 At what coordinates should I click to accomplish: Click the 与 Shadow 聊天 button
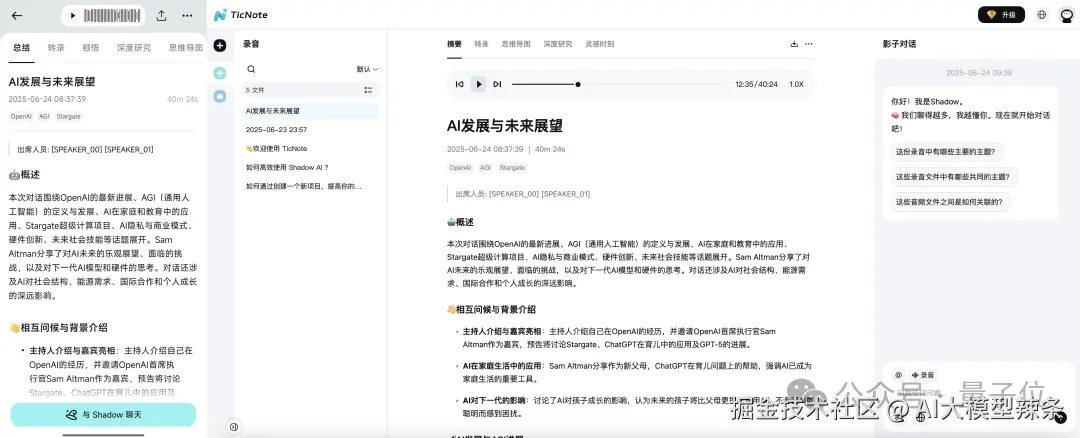pyautogui.click(x=103, y=415)
